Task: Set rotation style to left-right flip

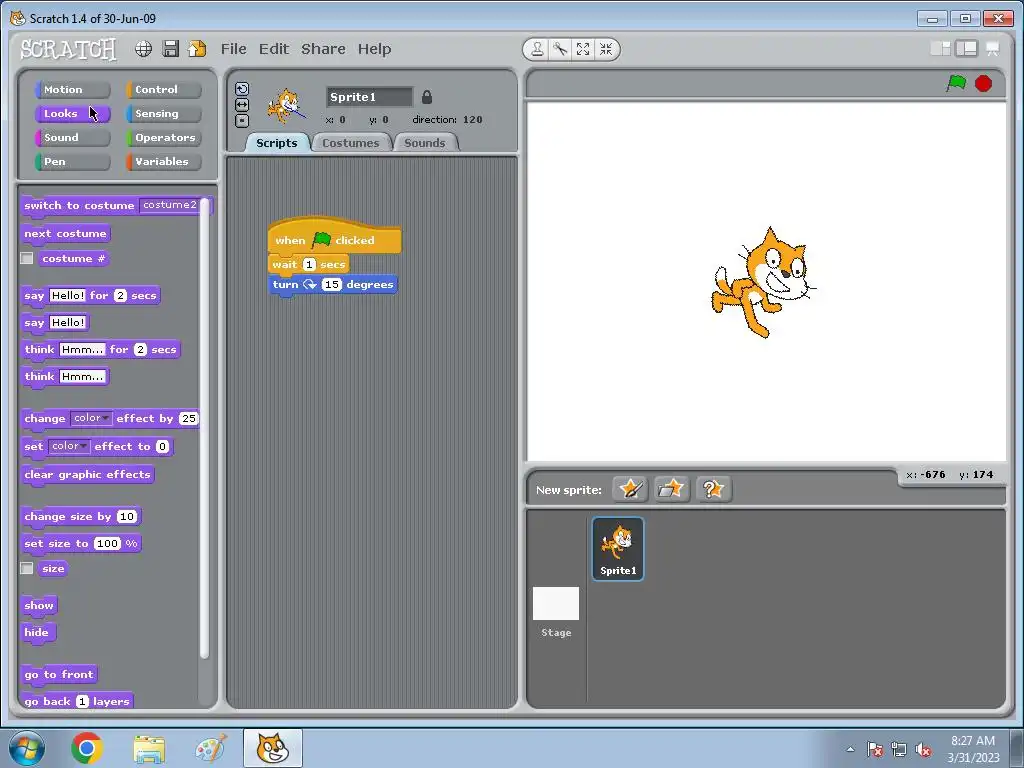Action: [x=242, y=105]
